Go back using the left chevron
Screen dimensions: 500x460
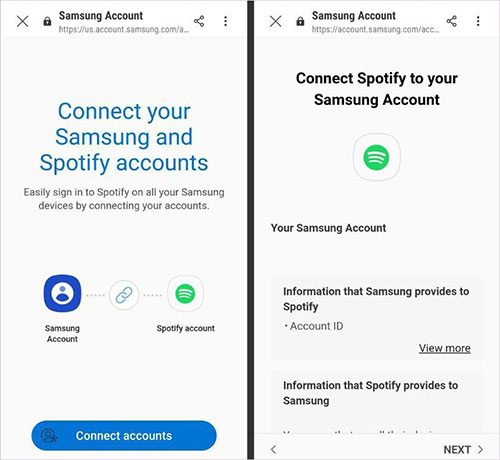(x=273, y=449)
